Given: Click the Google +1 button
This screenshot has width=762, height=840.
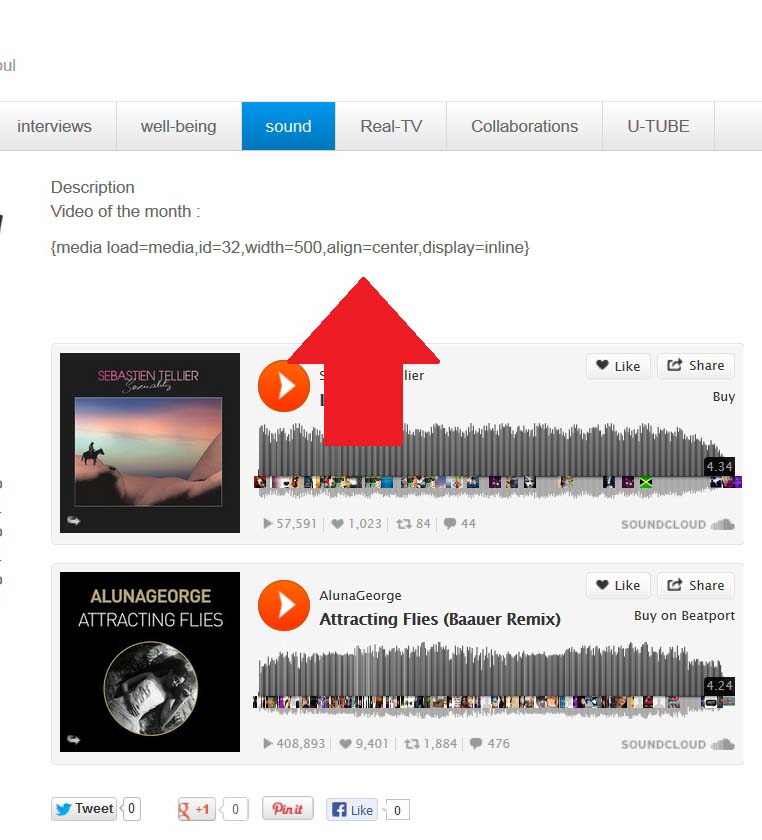Looking at the screenshot, I should click(196, 809).
